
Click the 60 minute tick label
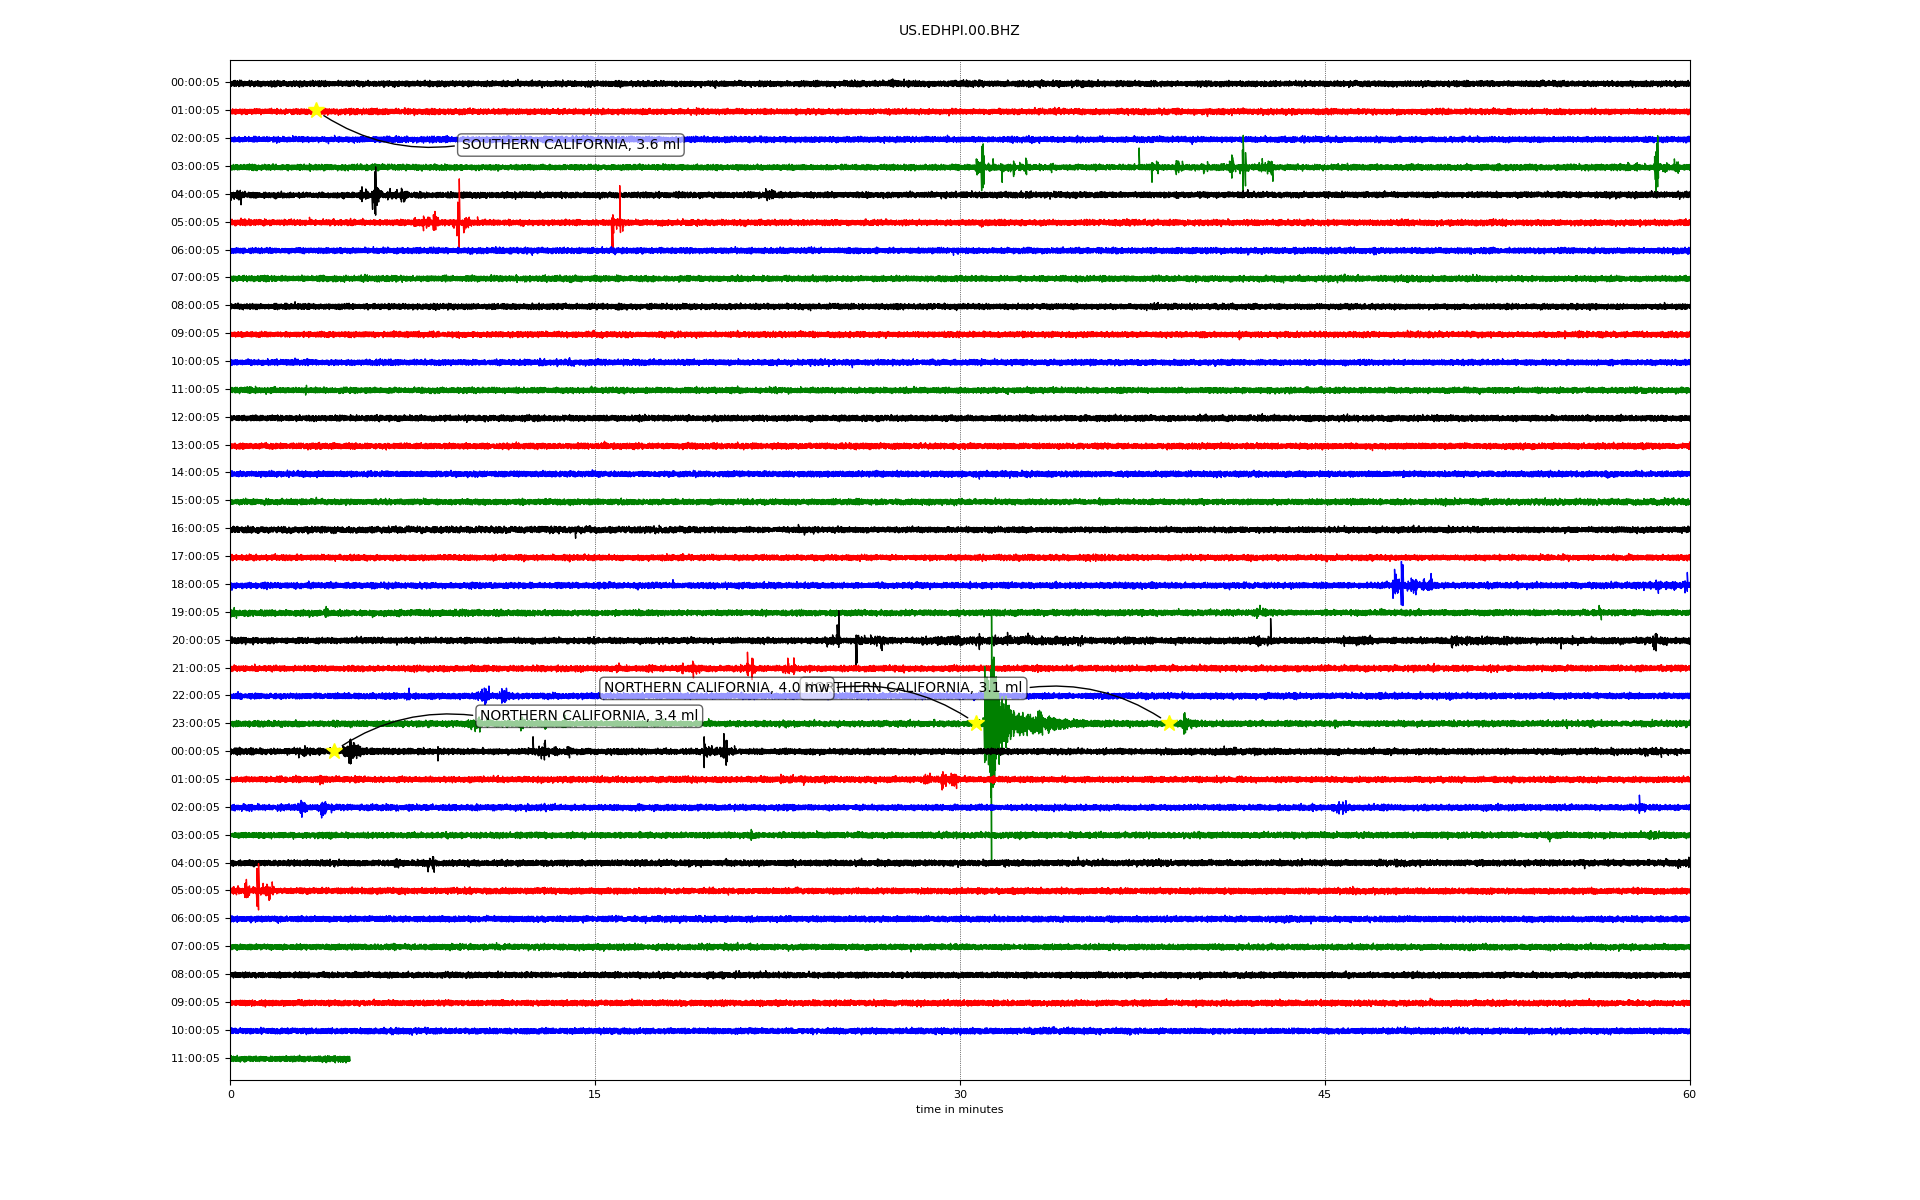pos(1689,1095)
